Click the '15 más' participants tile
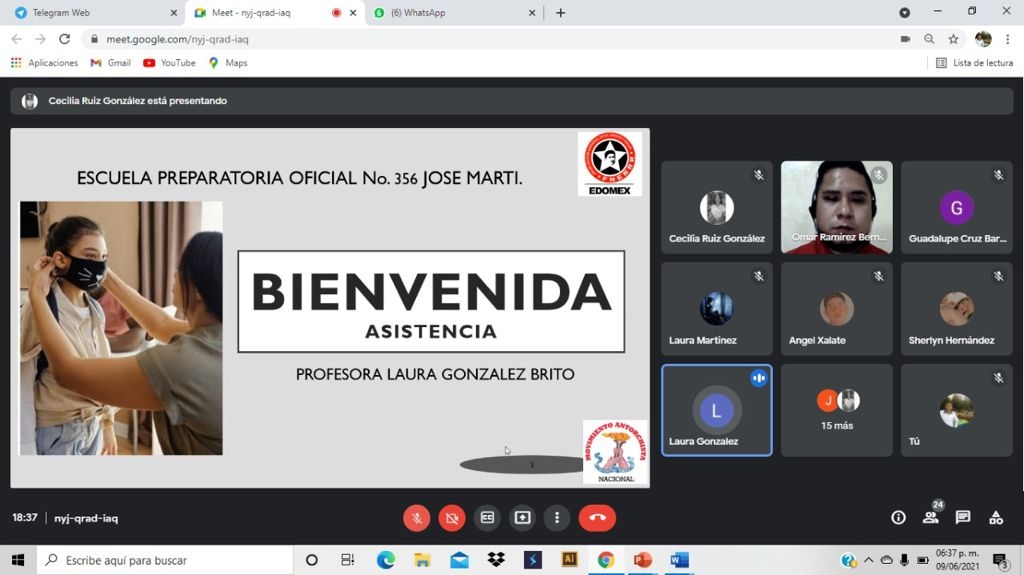This screenshot has height=575, width=1024. pos(836,410)
